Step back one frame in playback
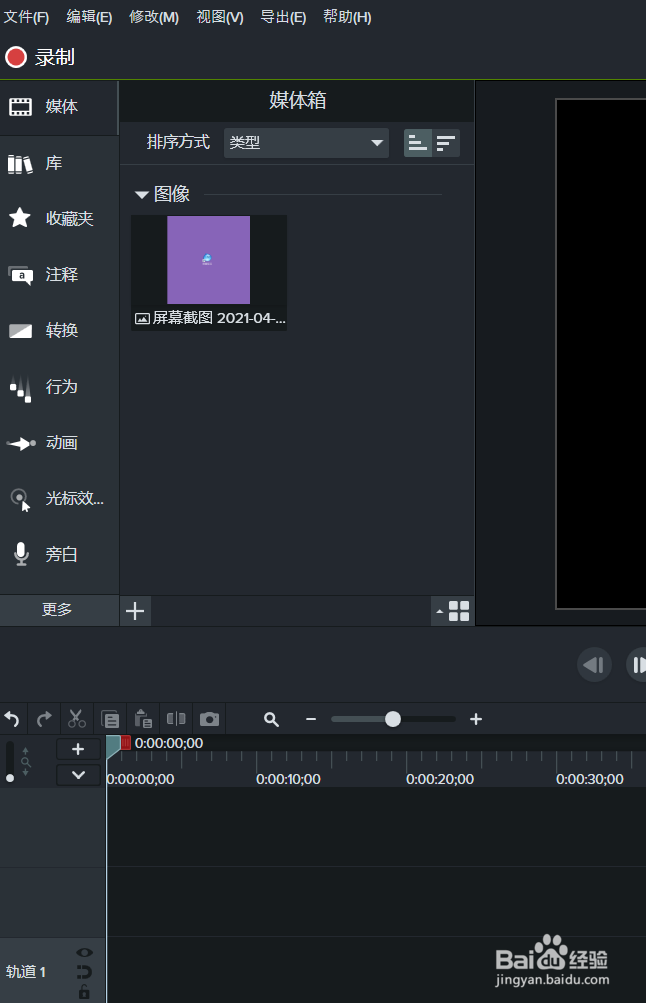 click(594, 665)
